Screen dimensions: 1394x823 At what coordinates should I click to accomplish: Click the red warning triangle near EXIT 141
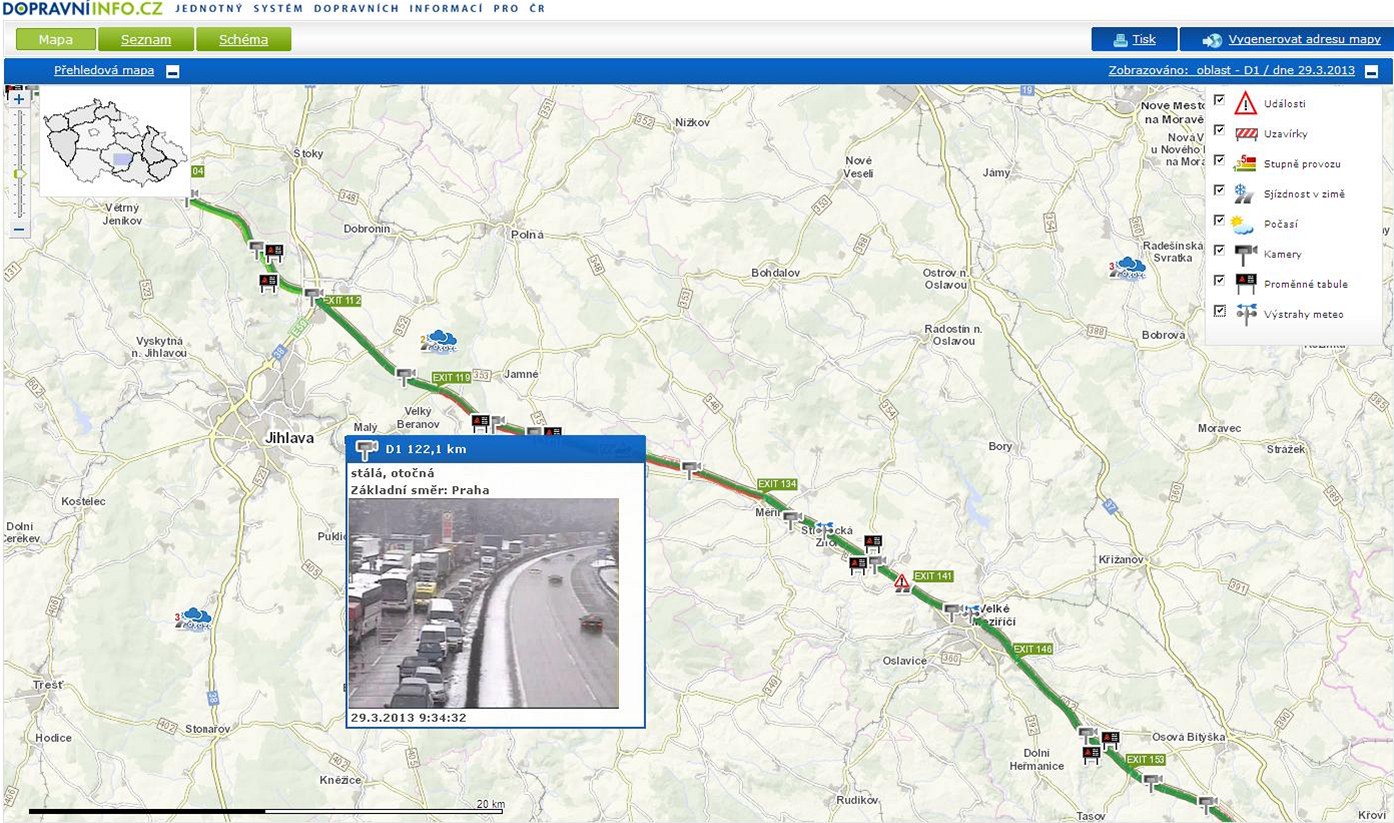[x=902, y=583]
